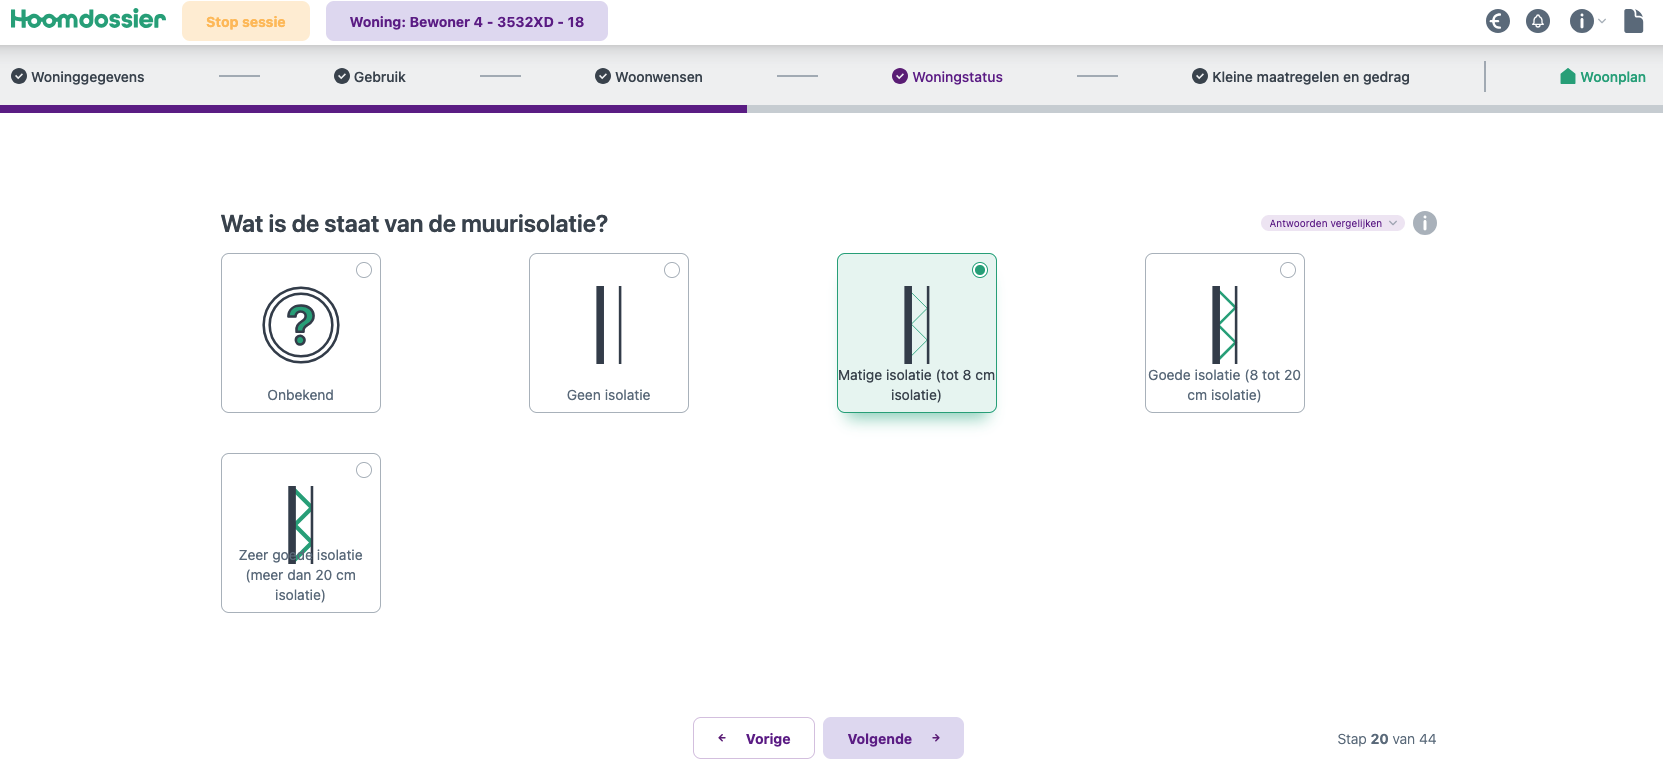Screen dimensions: 1663x770
Task: Open the notifications bell icon
Action: pos(1538,21)
